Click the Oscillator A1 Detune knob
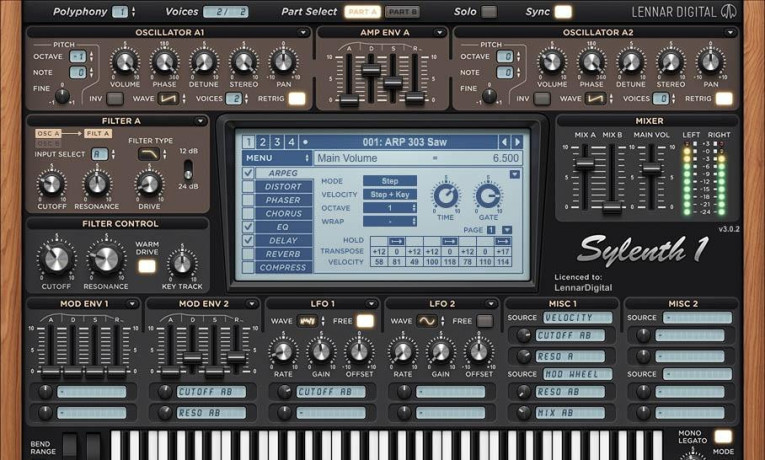Screen dimensions: 765x460 (x=203, y=62)
